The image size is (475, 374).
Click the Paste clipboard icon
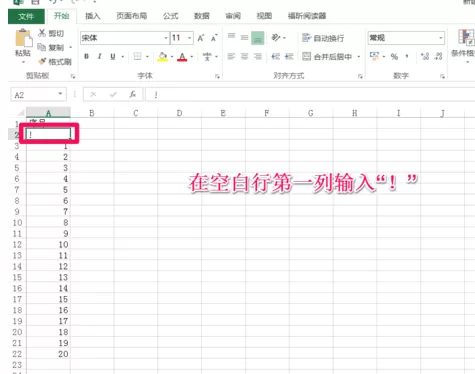coord(24,38)
